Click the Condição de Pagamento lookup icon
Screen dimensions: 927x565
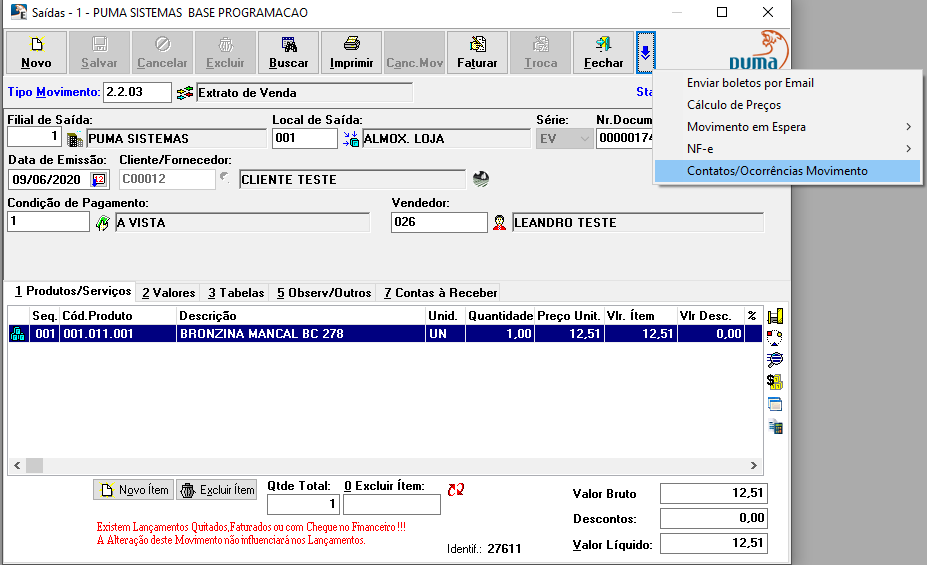point(102,223)
